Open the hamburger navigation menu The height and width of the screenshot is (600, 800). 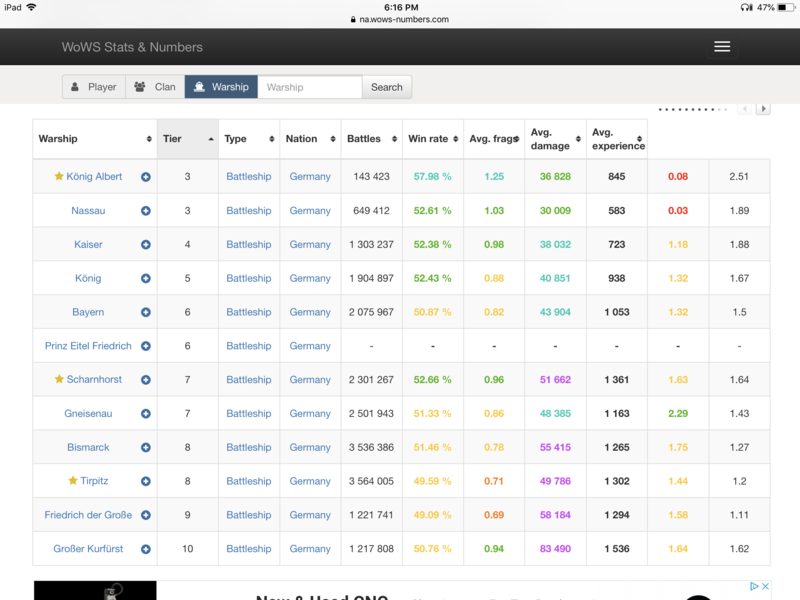(x=722, y=47)
